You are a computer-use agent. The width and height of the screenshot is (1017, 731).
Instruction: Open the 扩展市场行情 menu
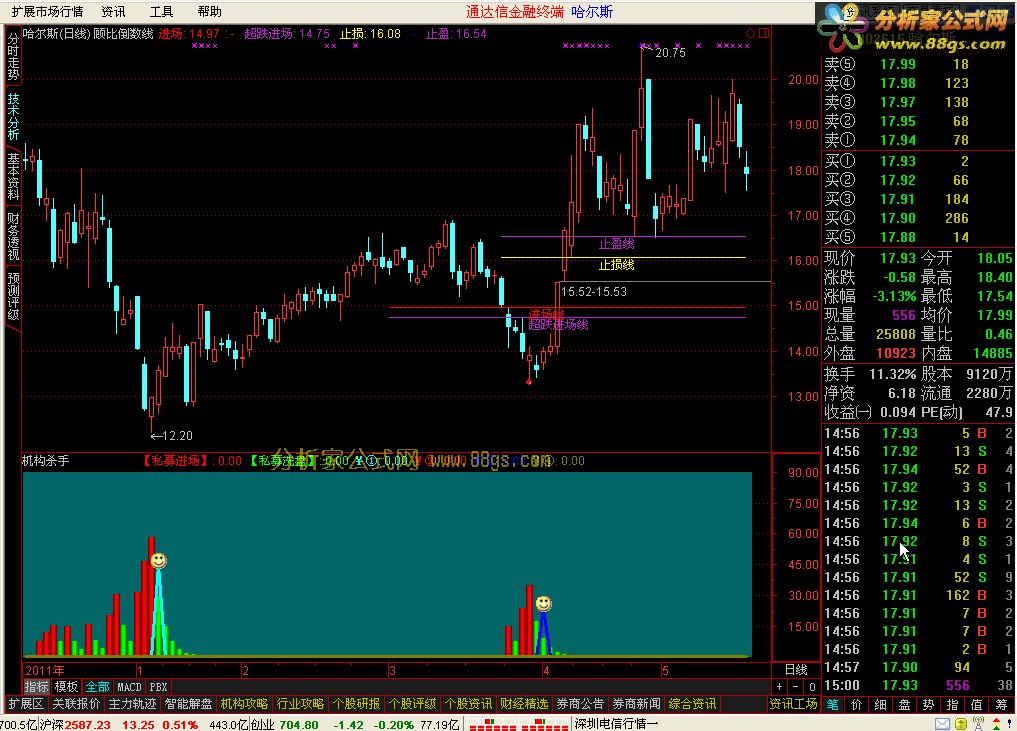point(47,12)
